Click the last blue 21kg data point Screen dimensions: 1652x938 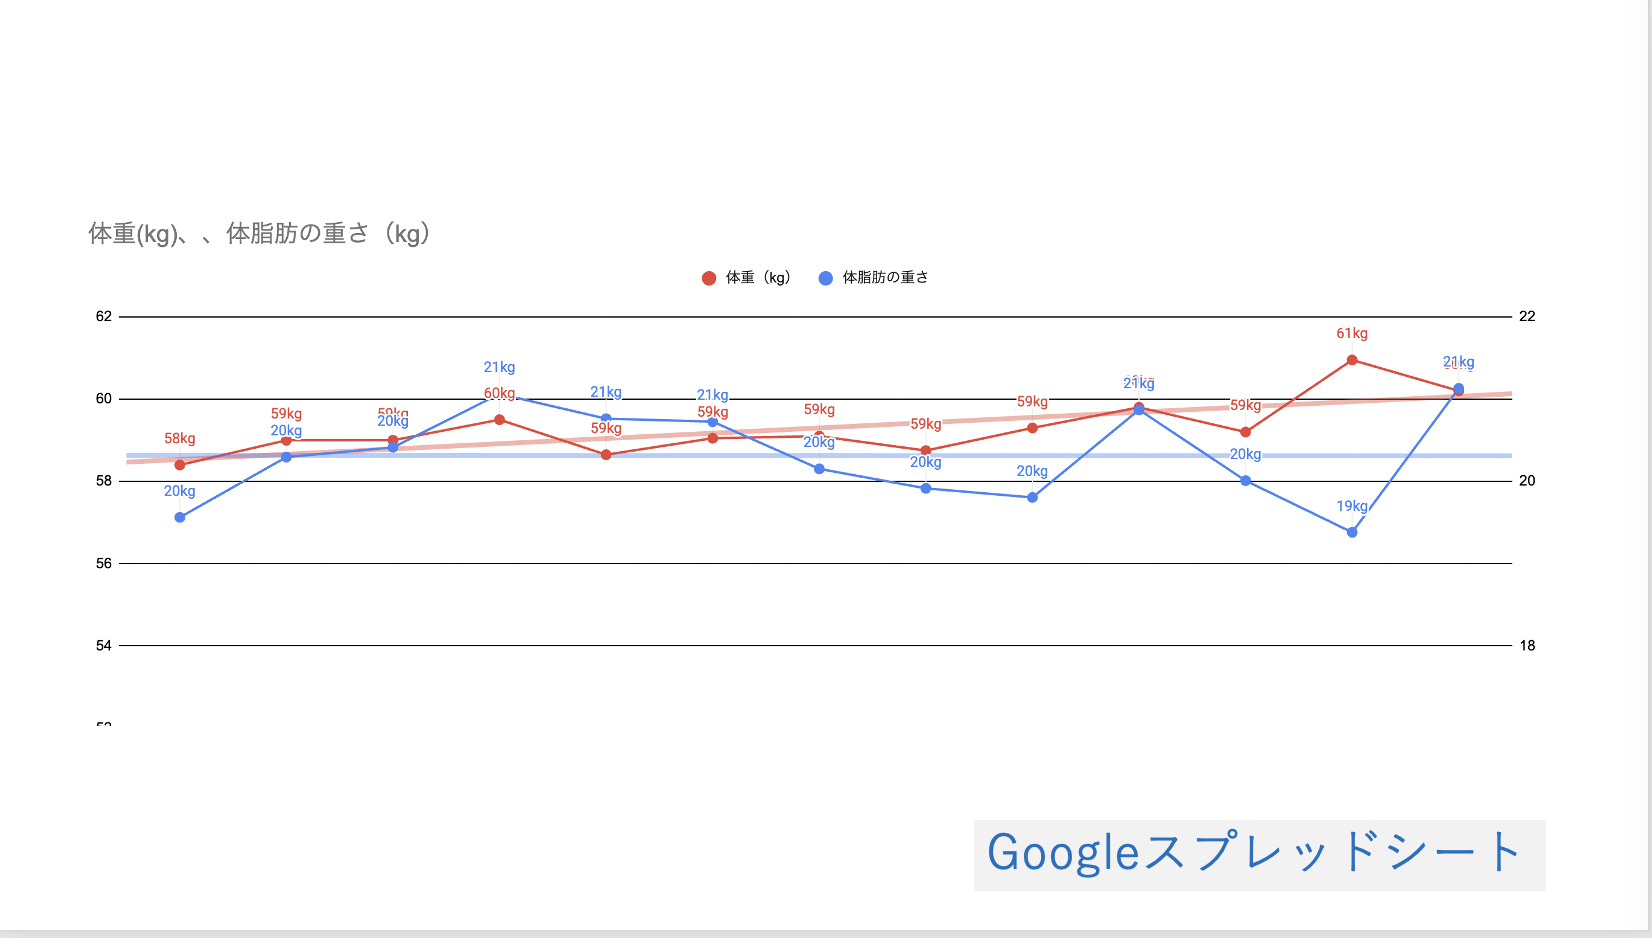[1458, 389]
